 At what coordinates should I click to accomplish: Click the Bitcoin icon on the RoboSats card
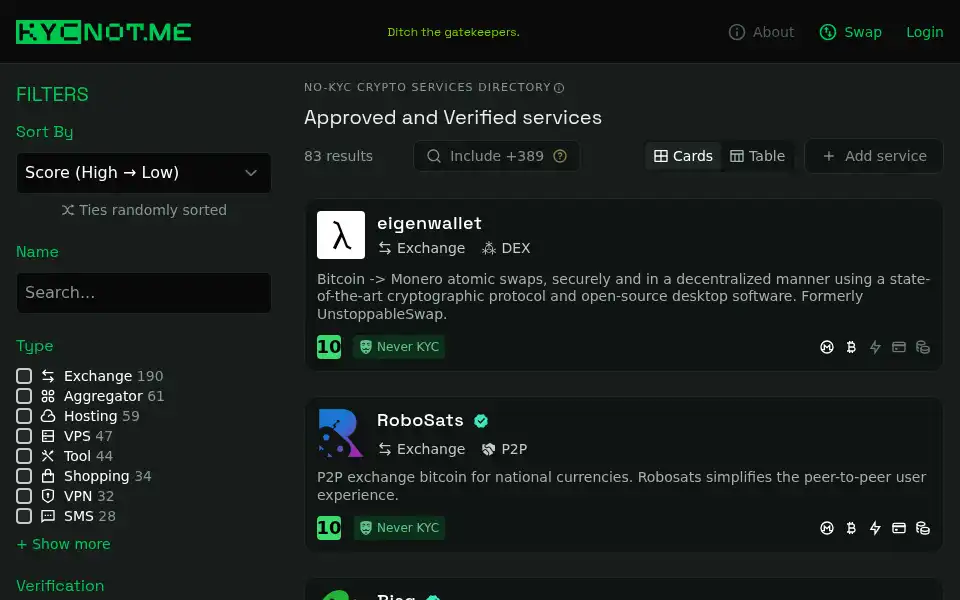tap(851, 528)
